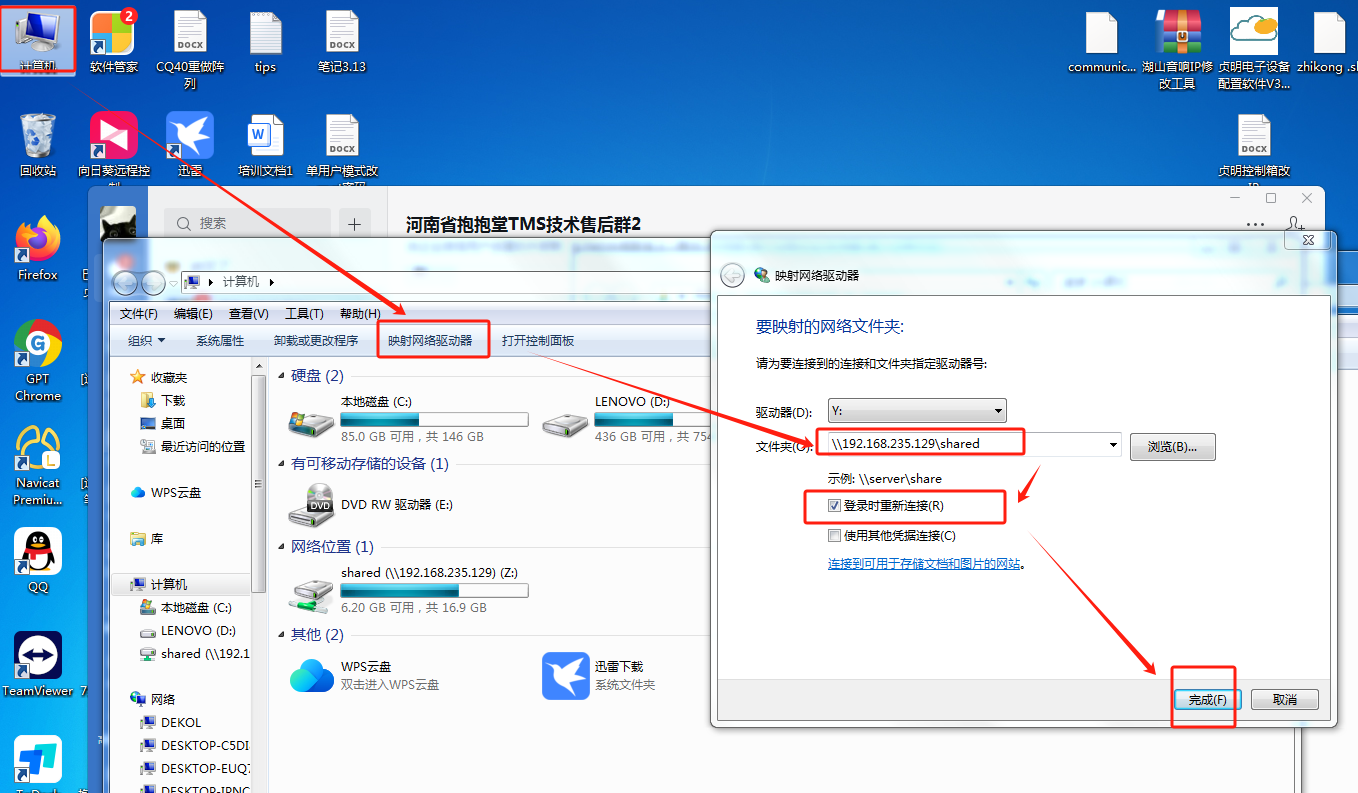The image size is (1358, 793).
Task: Click the plus button beside chat search
Action: coord(355,223)
